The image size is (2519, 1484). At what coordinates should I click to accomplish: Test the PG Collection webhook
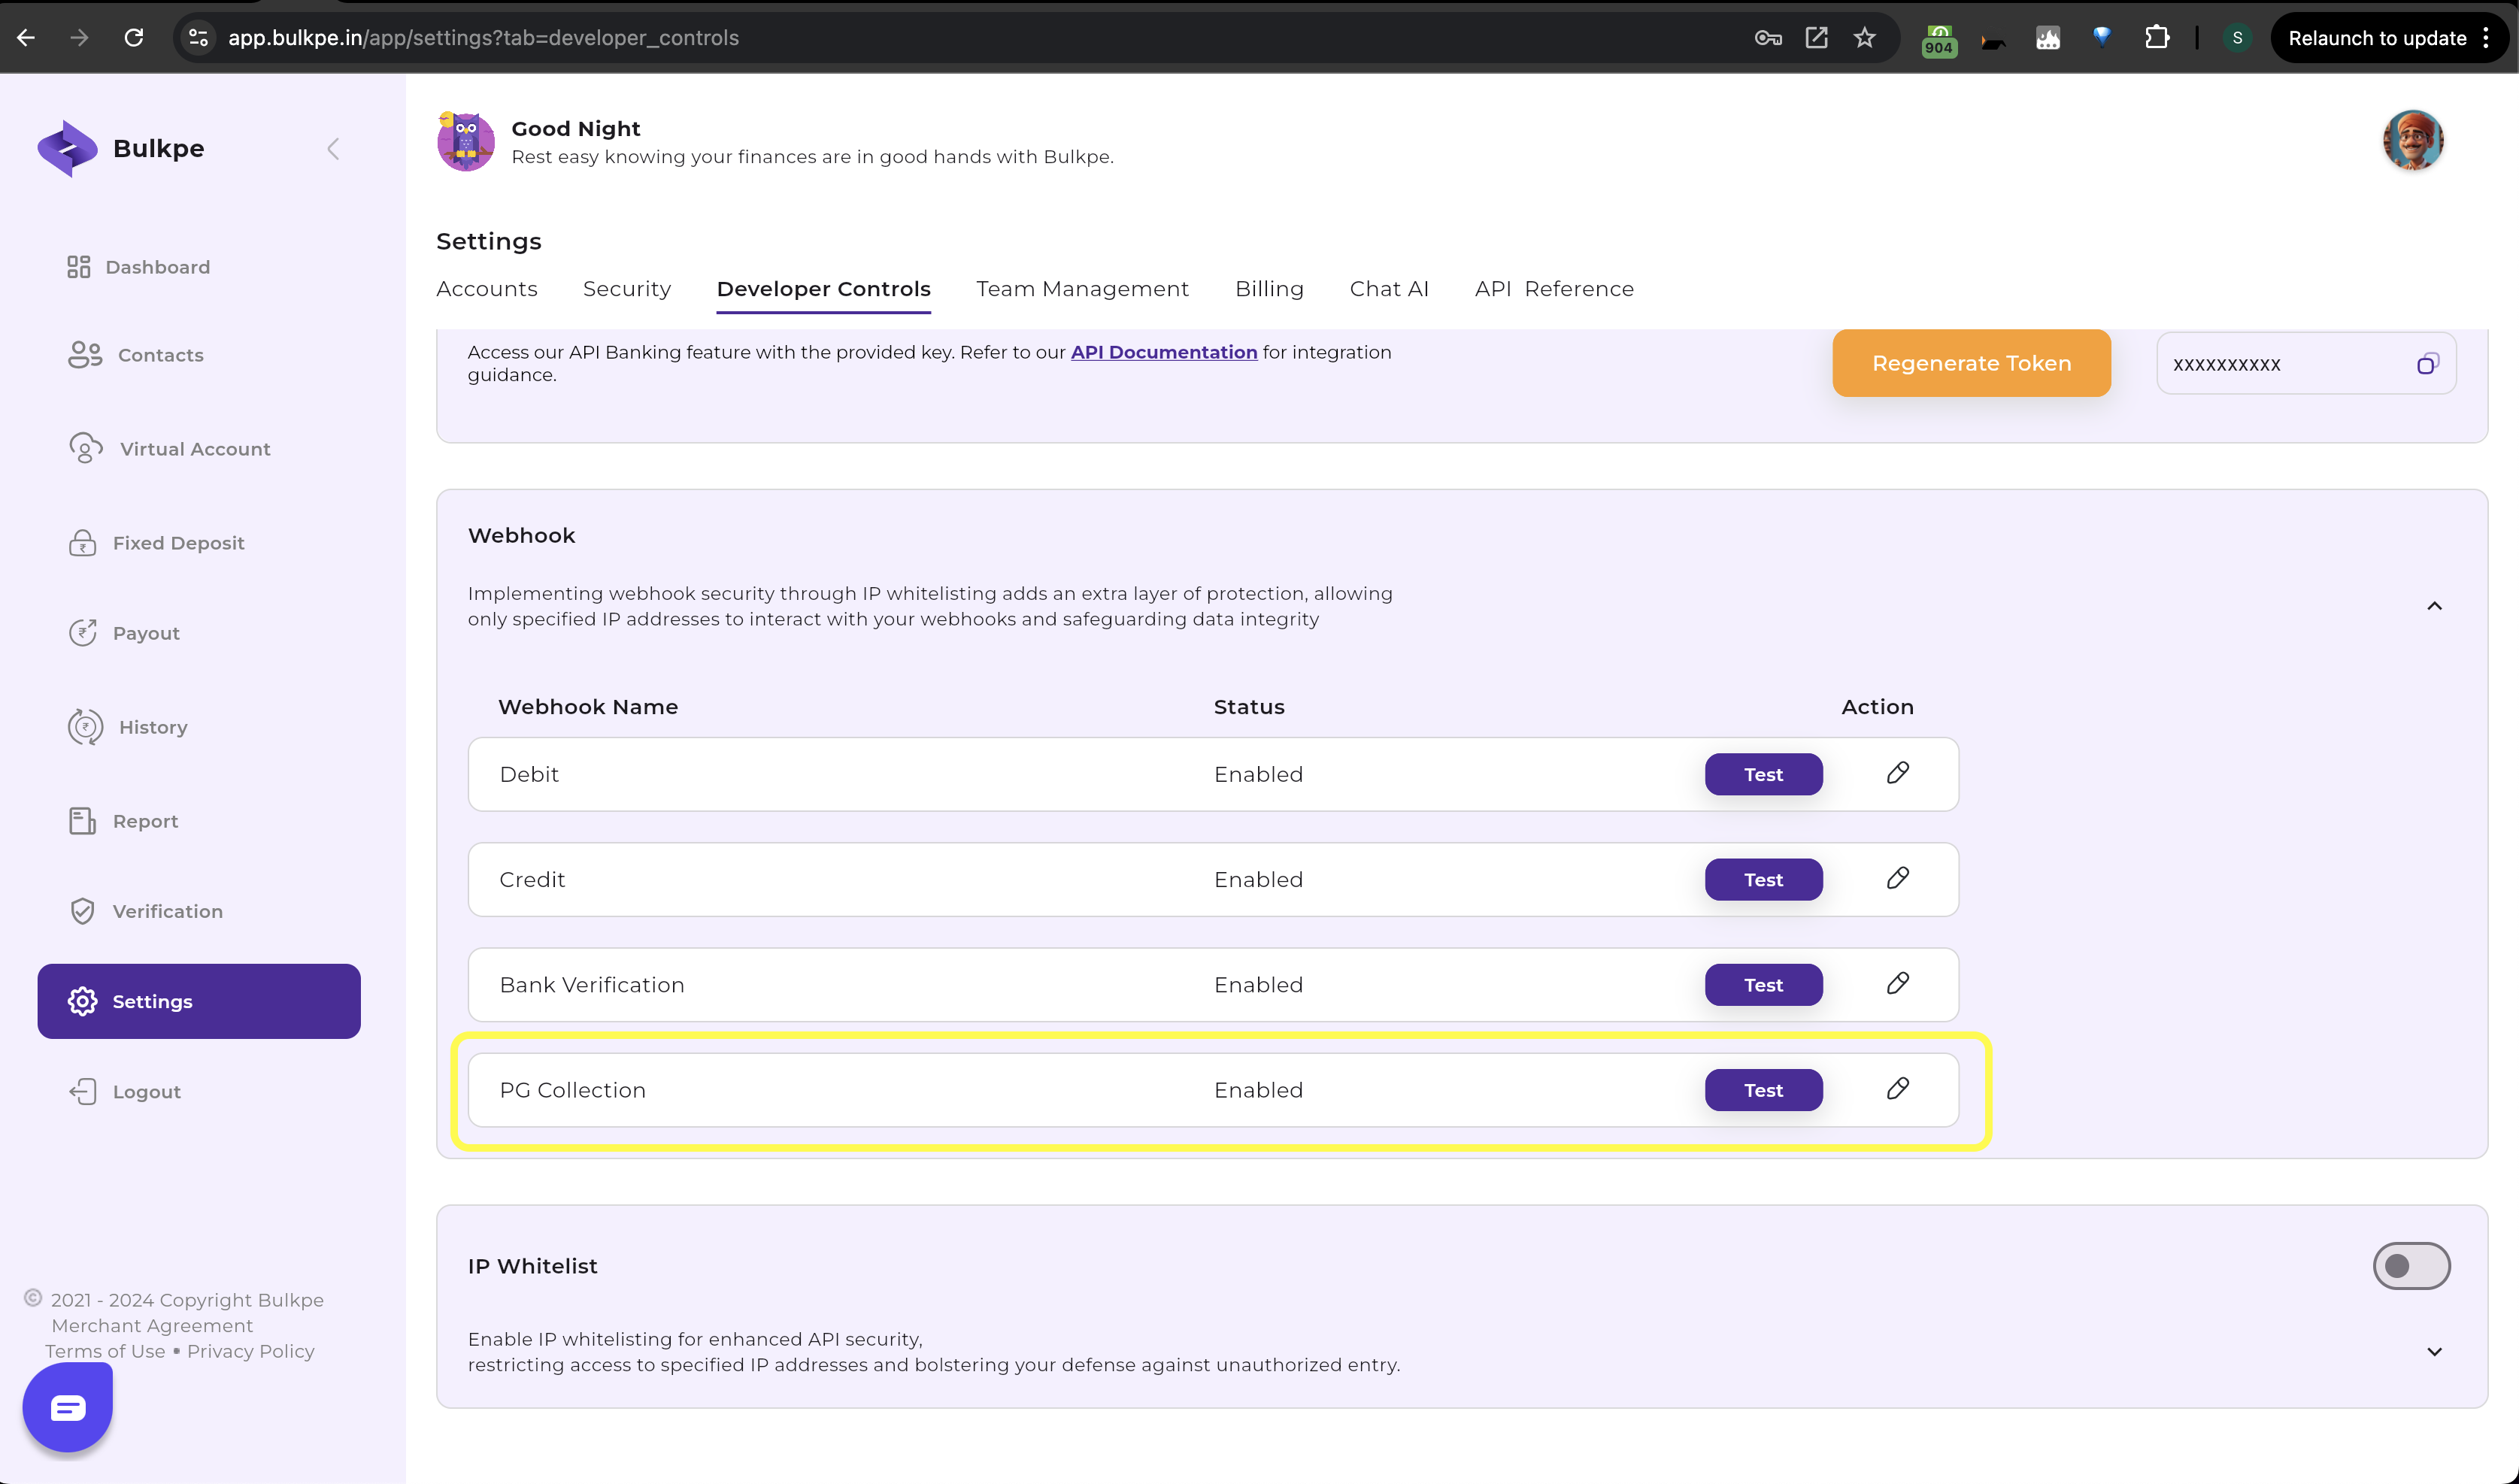click(x=1763, y=1090)
